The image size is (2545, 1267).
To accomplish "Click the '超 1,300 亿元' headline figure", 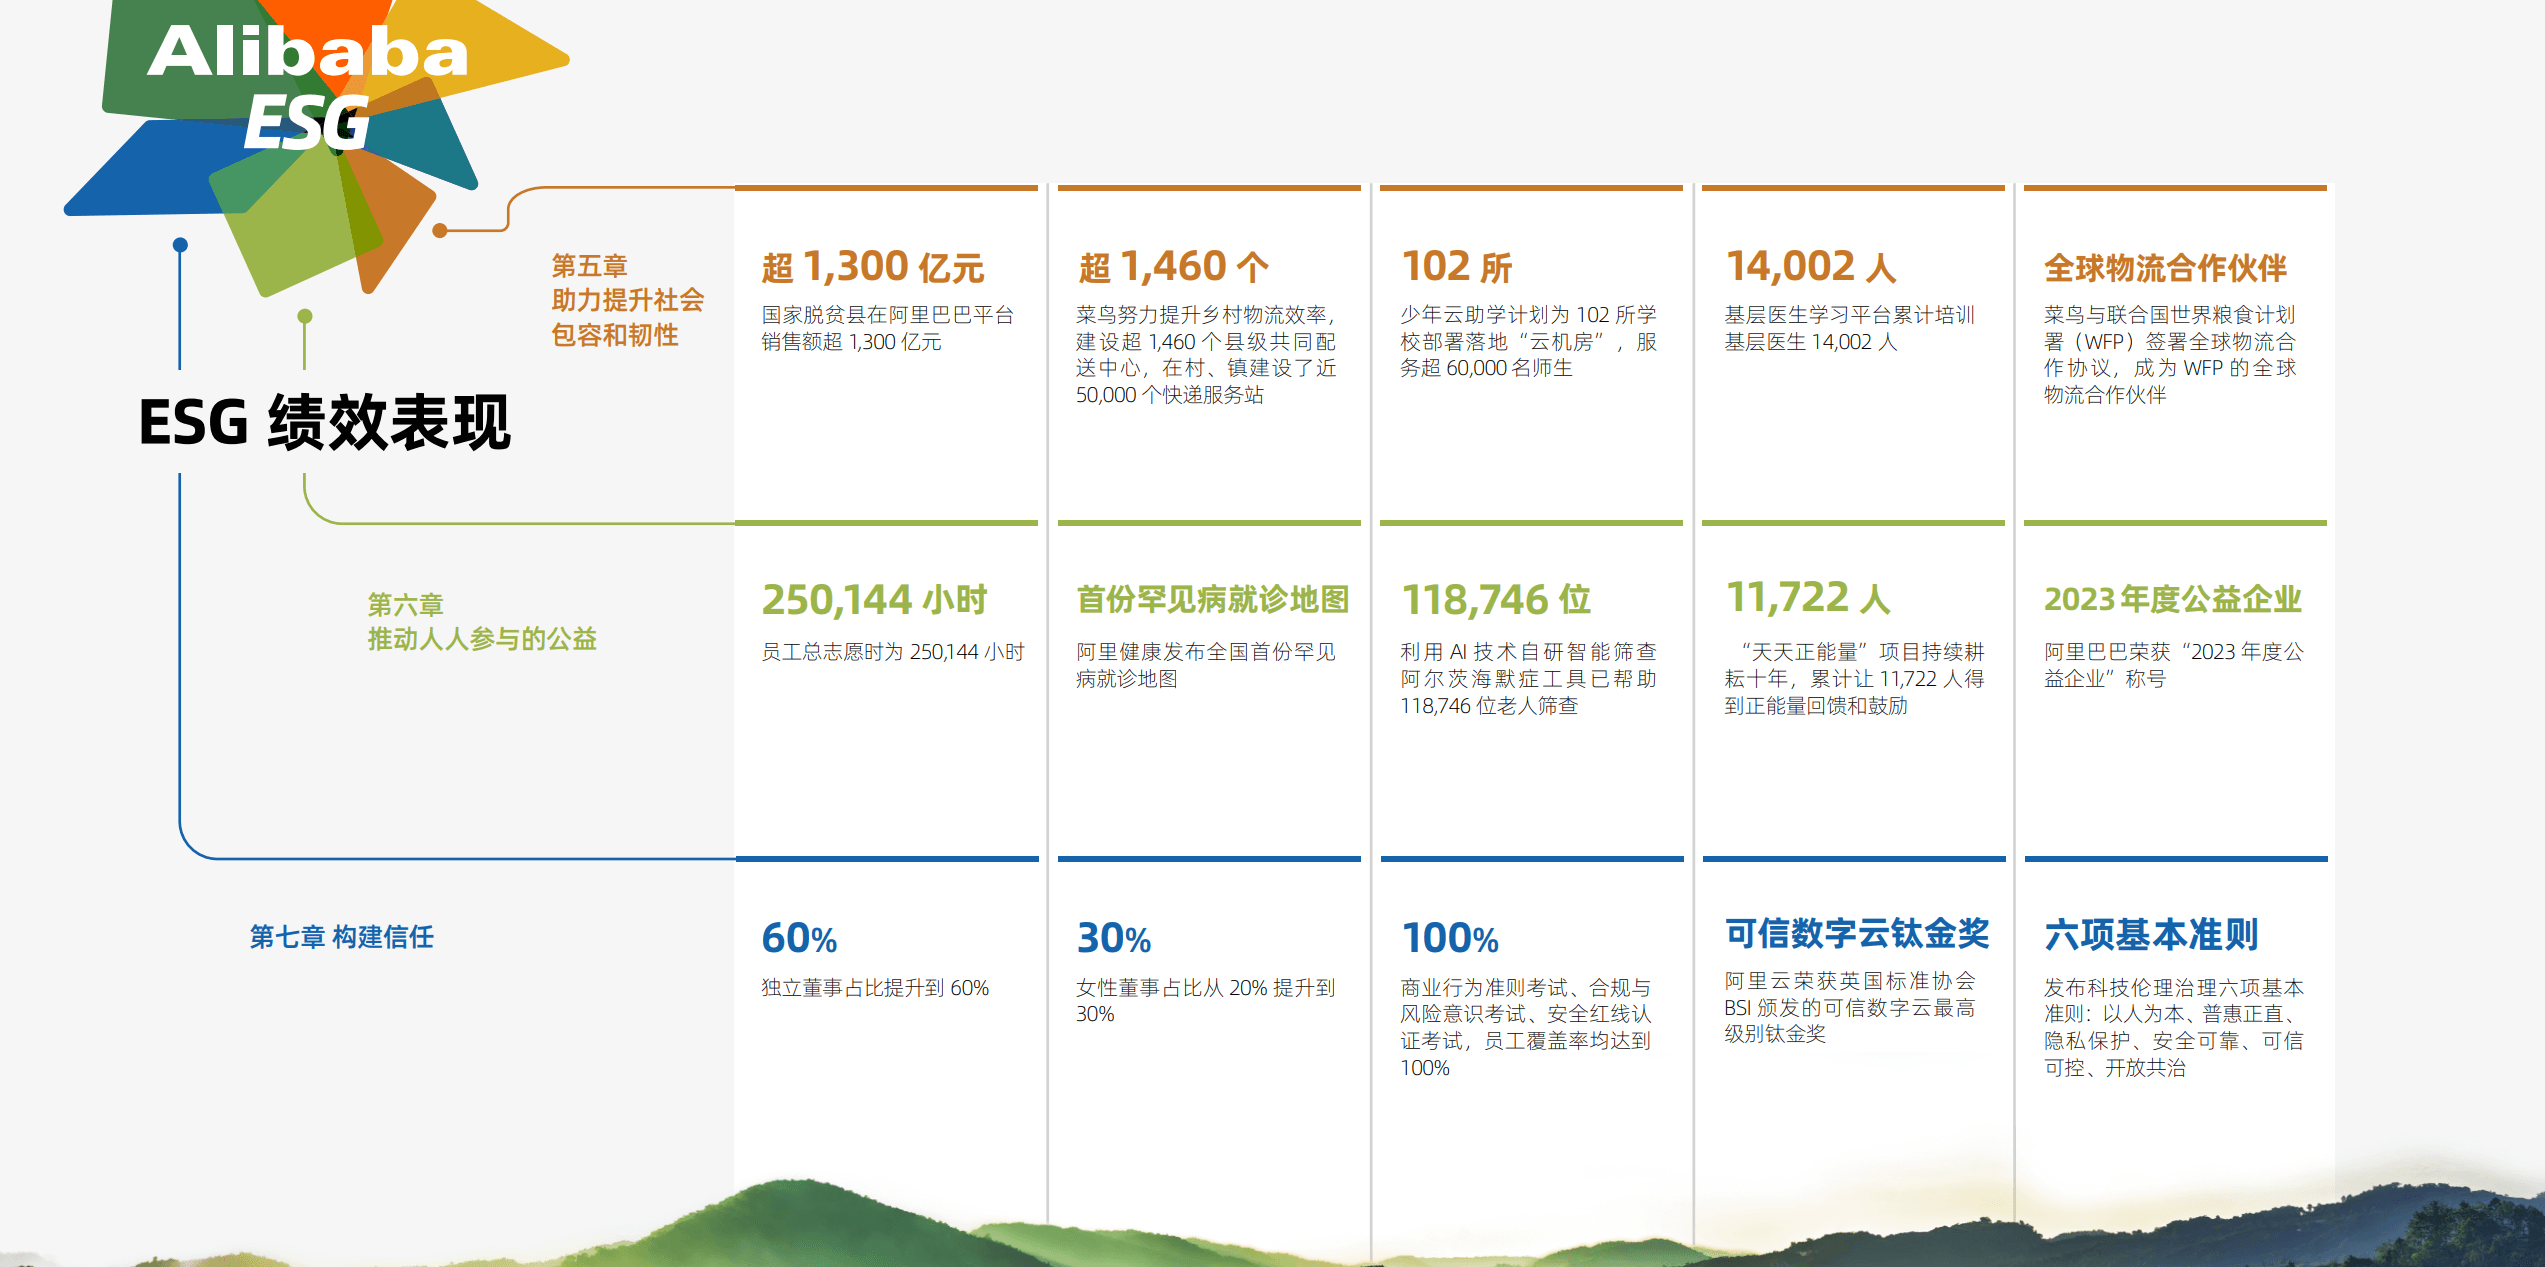I will coord(872,267).
